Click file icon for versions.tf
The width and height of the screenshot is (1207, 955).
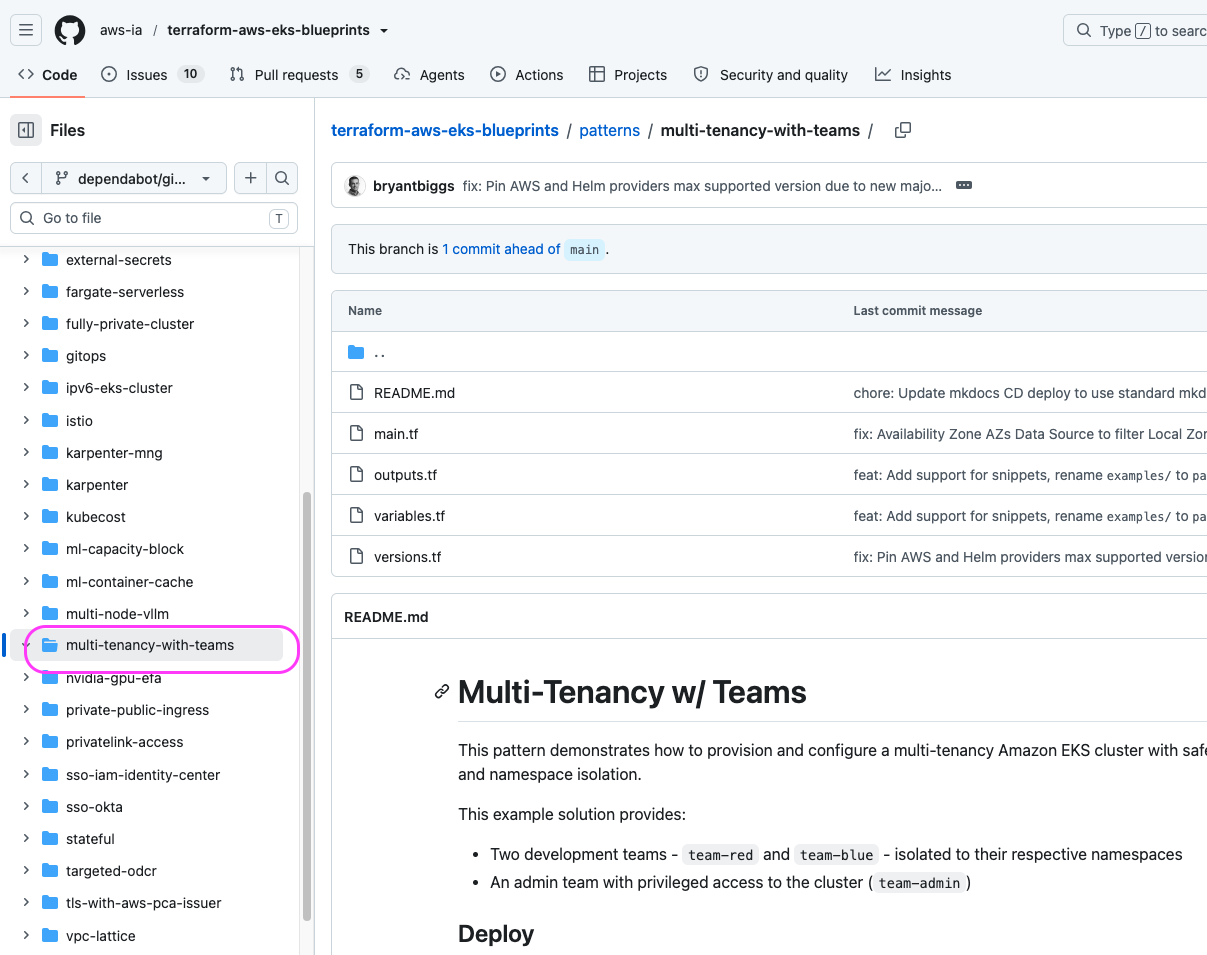tap(356, 556)
